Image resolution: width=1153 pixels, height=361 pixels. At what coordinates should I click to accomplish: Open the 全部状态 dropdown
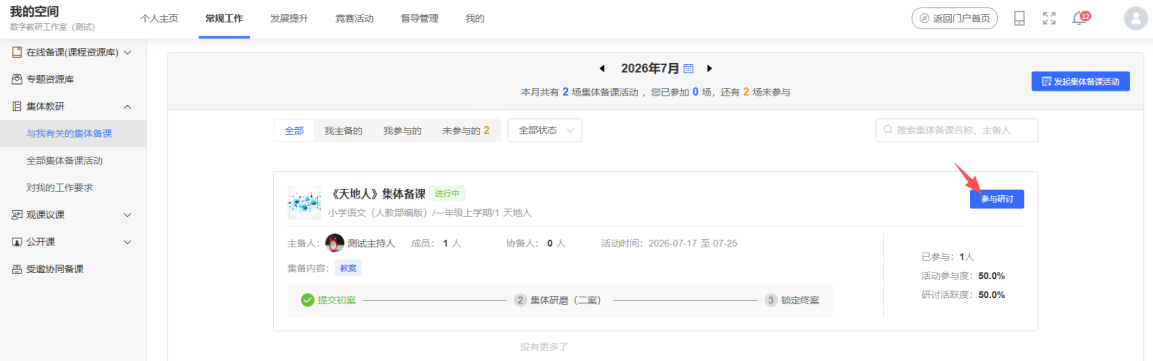coord(545,130)
